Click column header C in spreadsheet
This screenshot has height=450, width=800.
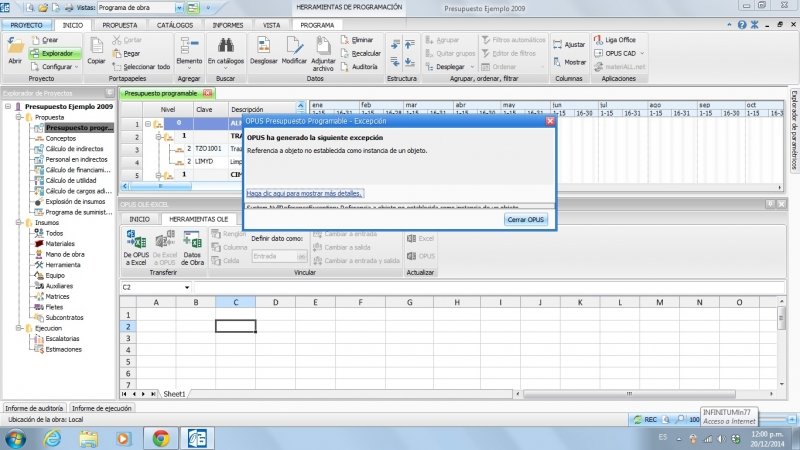coord(235,301)
